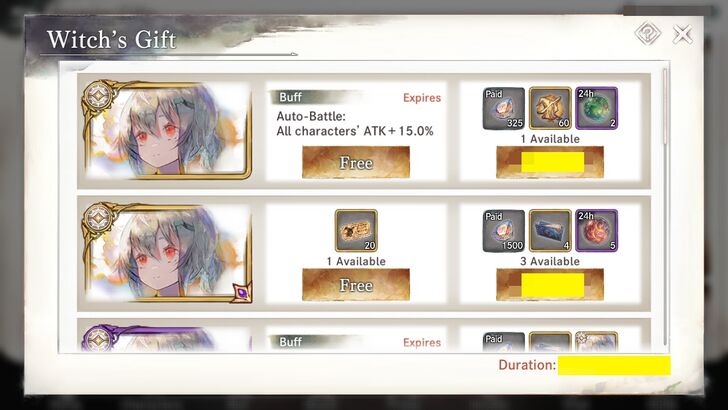Tap the ticket reward icon showing 20
The height and width of the screenshot is (410, 728).
point(356,231)
